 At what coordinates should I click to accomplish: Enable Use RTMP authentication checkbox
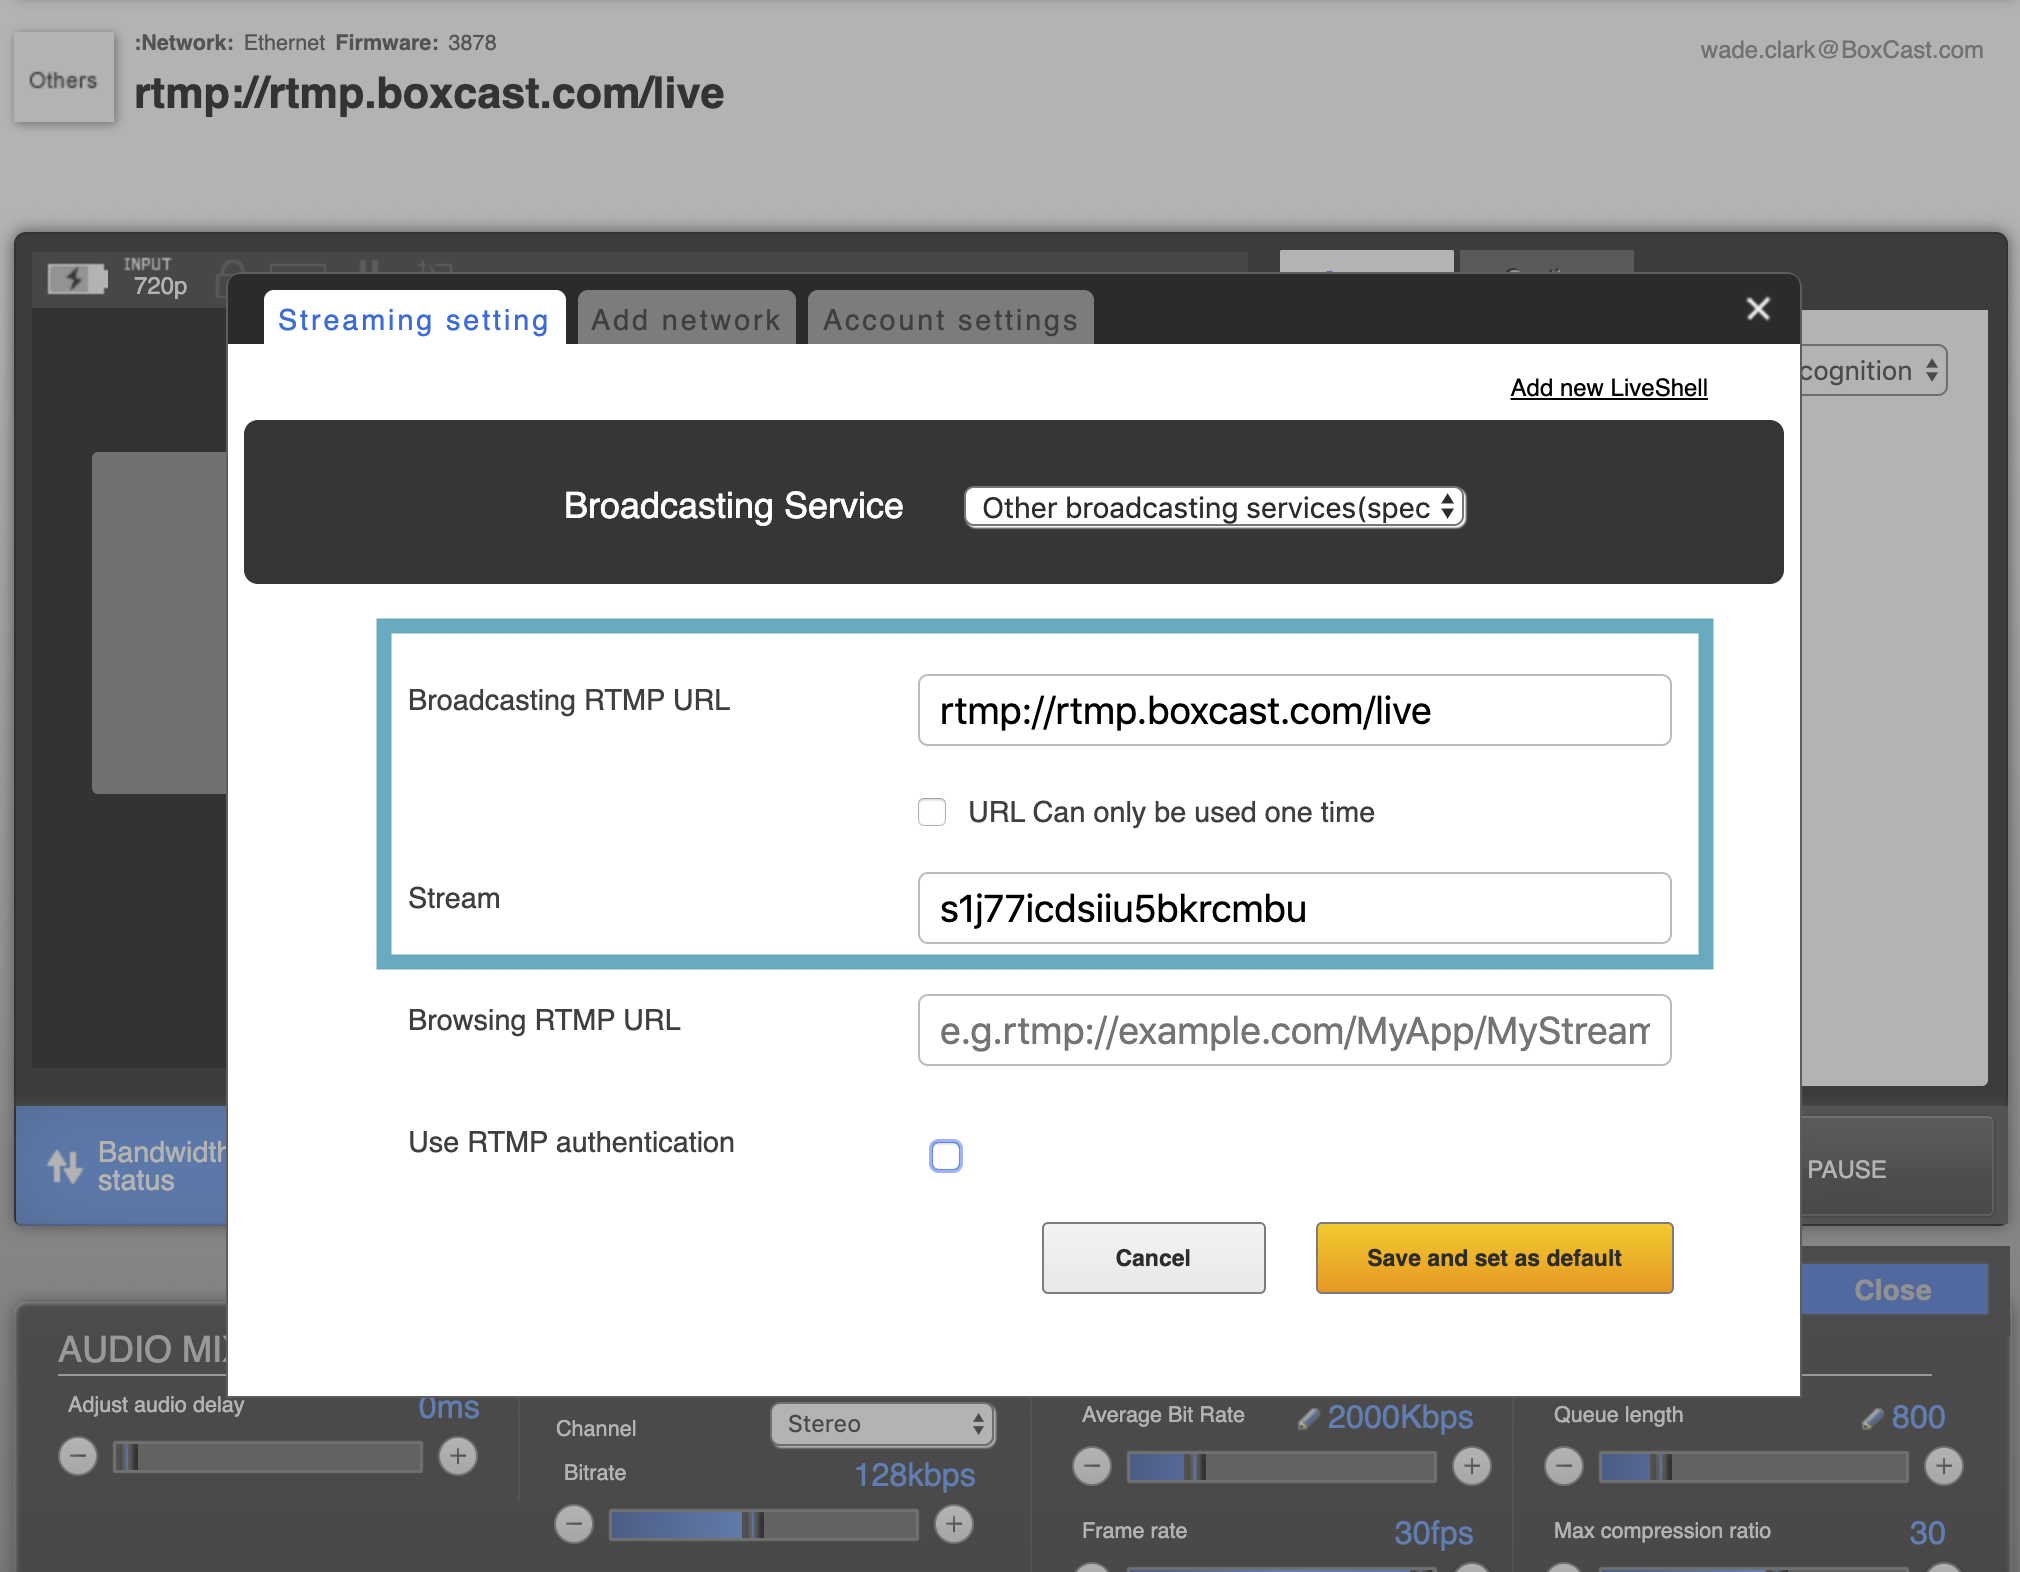[945, 1156]
